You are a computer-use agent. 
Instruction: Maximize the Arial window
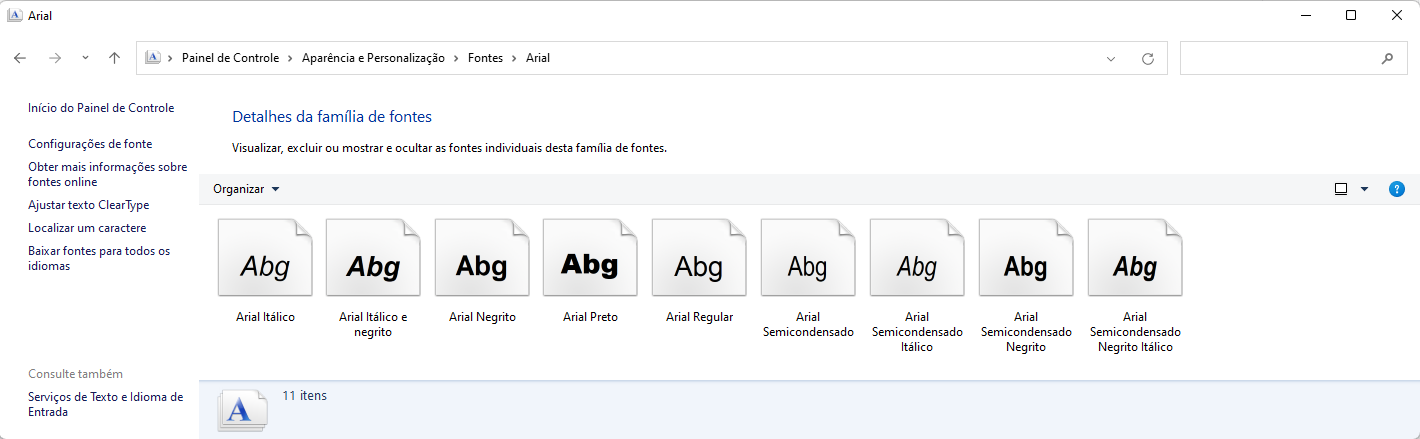click(x=1351, y=15)
